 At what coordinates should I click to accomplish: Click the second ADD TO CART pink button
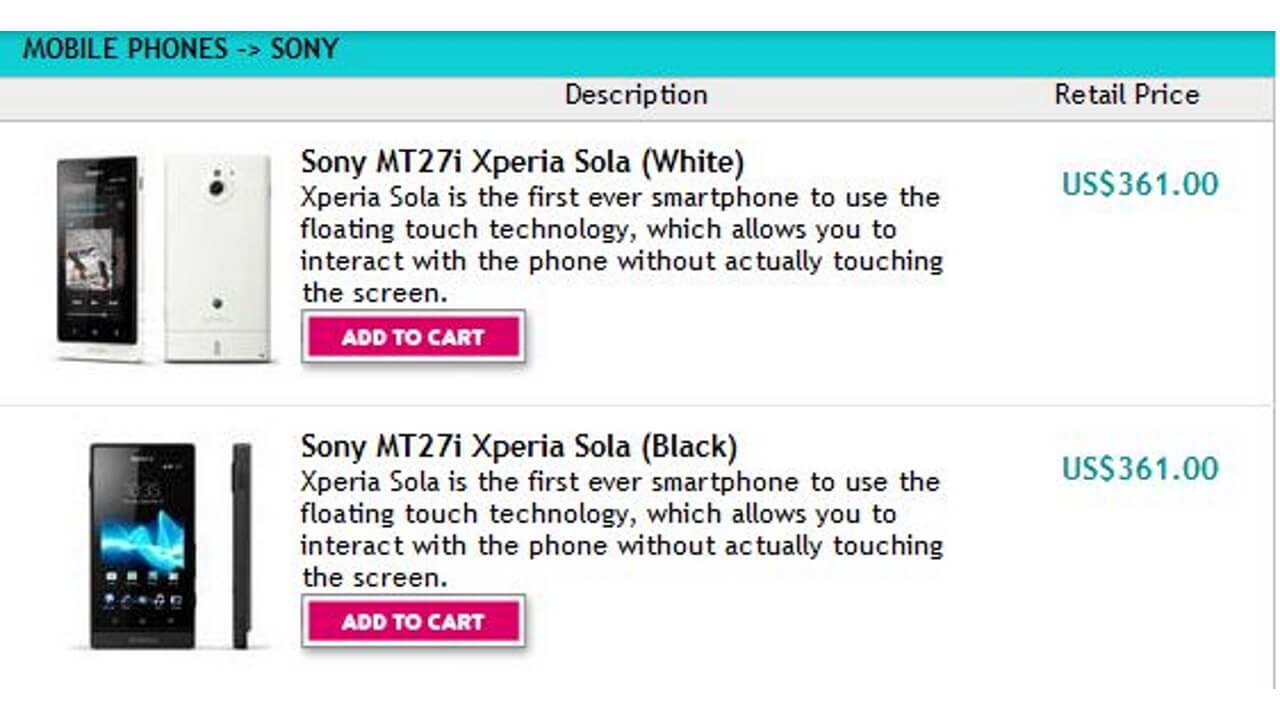click(x=413, y=621)
